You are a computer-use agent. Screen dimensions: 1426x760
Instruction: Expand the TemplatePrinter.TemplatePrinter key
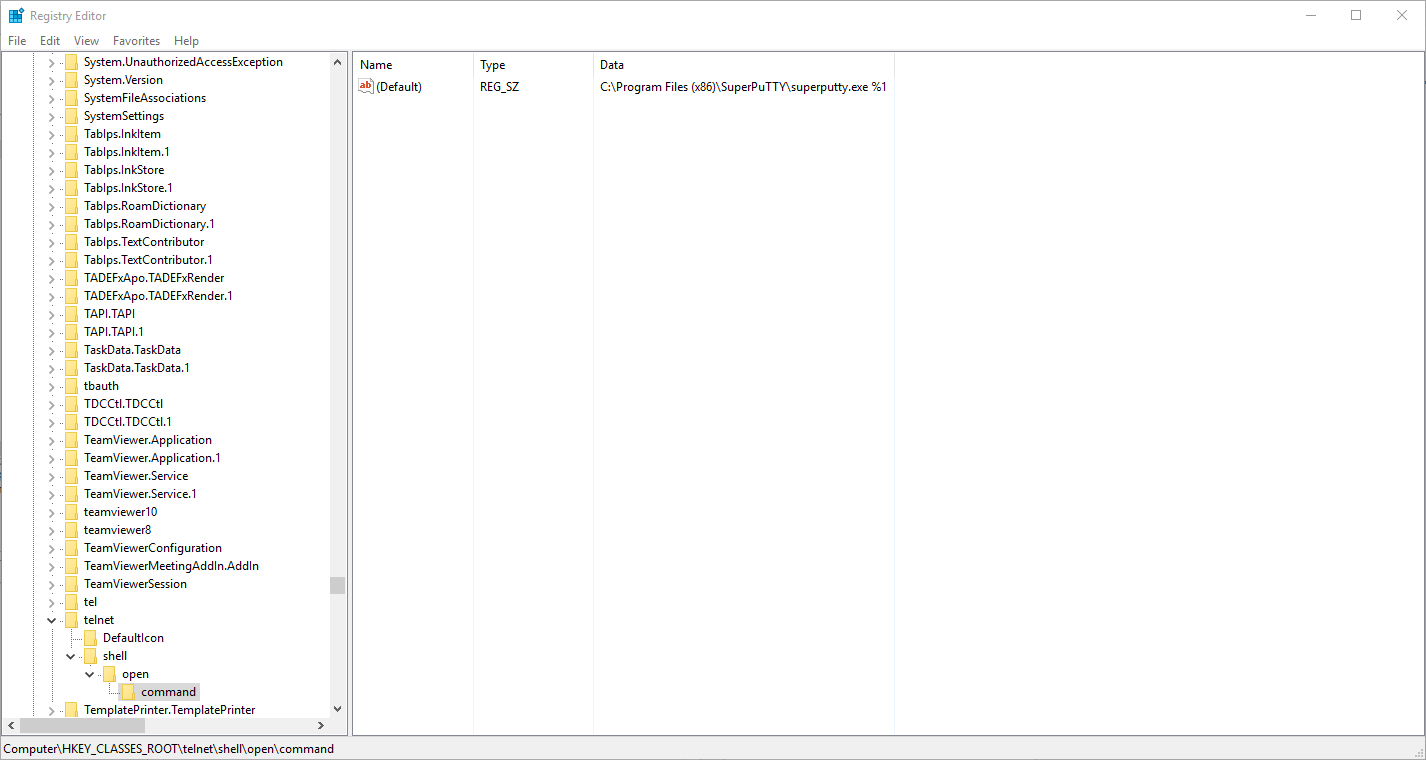(x=51, y=710)
